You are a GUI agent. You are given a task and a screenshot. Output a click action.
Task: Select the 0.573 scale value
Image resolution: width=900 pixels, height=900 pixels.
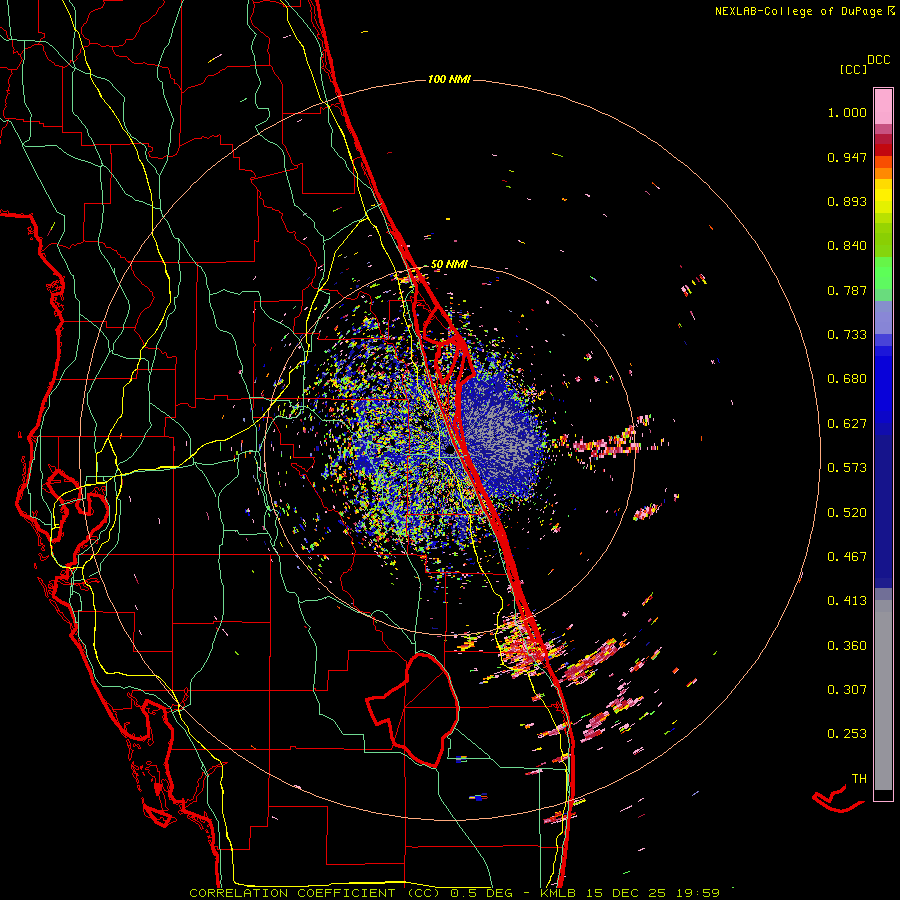[x=847, y=468]
